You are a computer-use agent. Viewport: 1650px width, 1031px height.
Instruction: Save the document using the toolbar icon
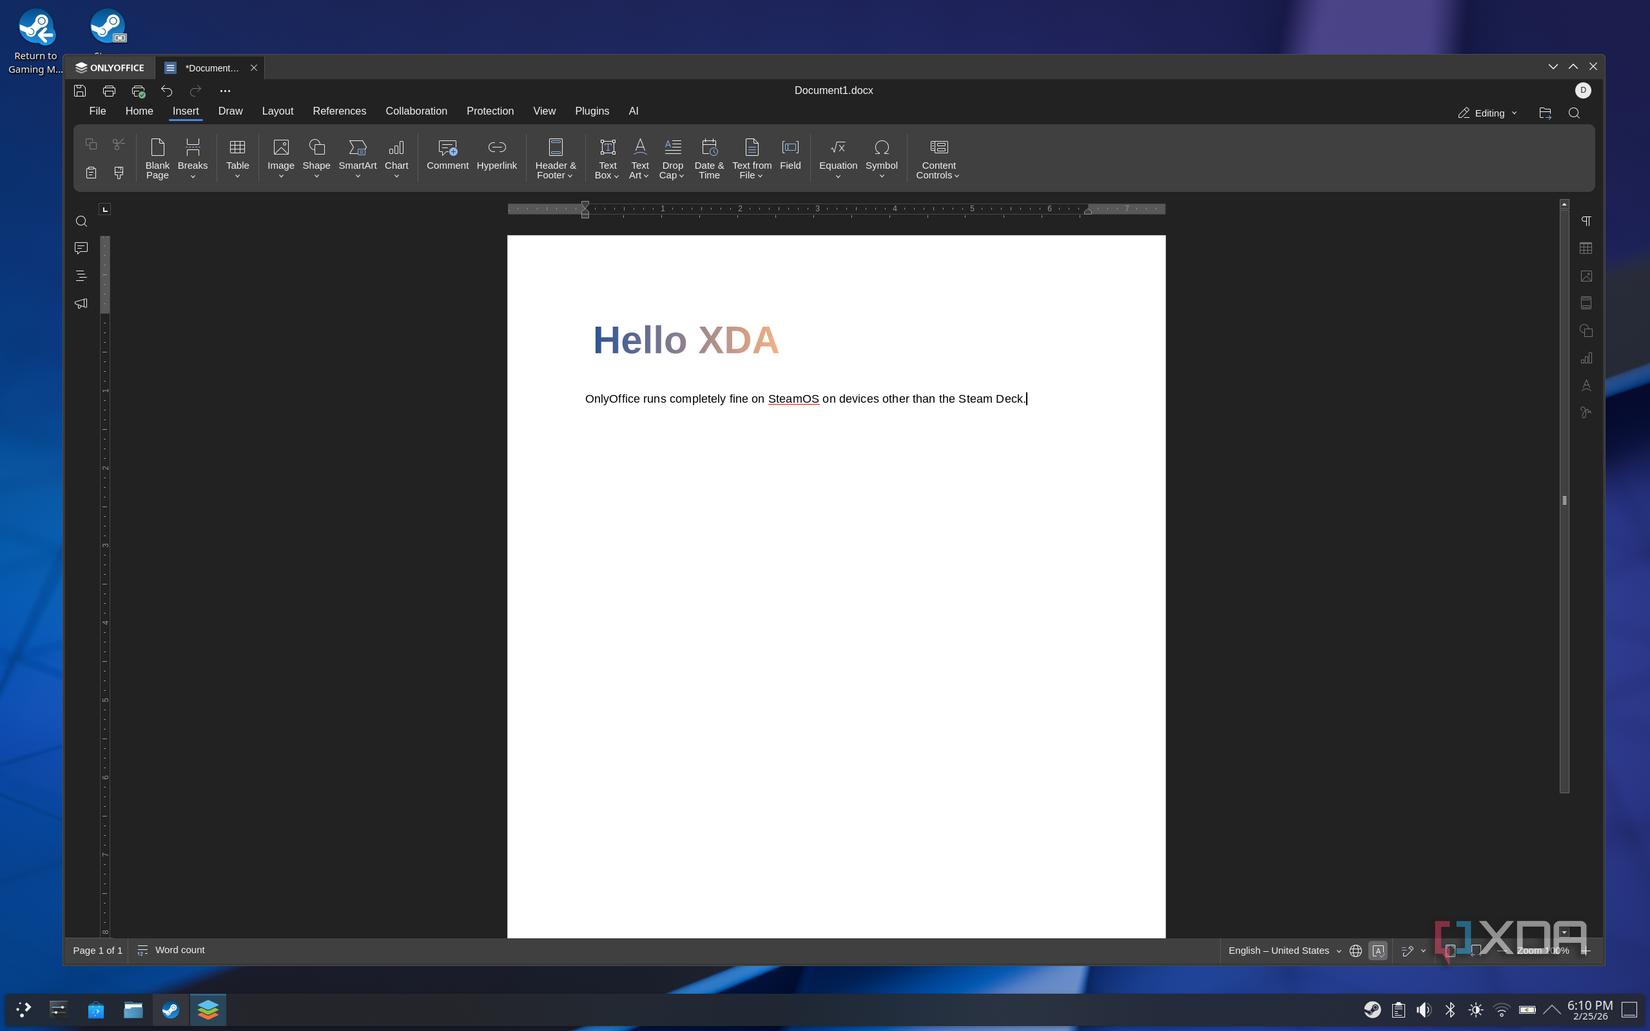point(80,91)
